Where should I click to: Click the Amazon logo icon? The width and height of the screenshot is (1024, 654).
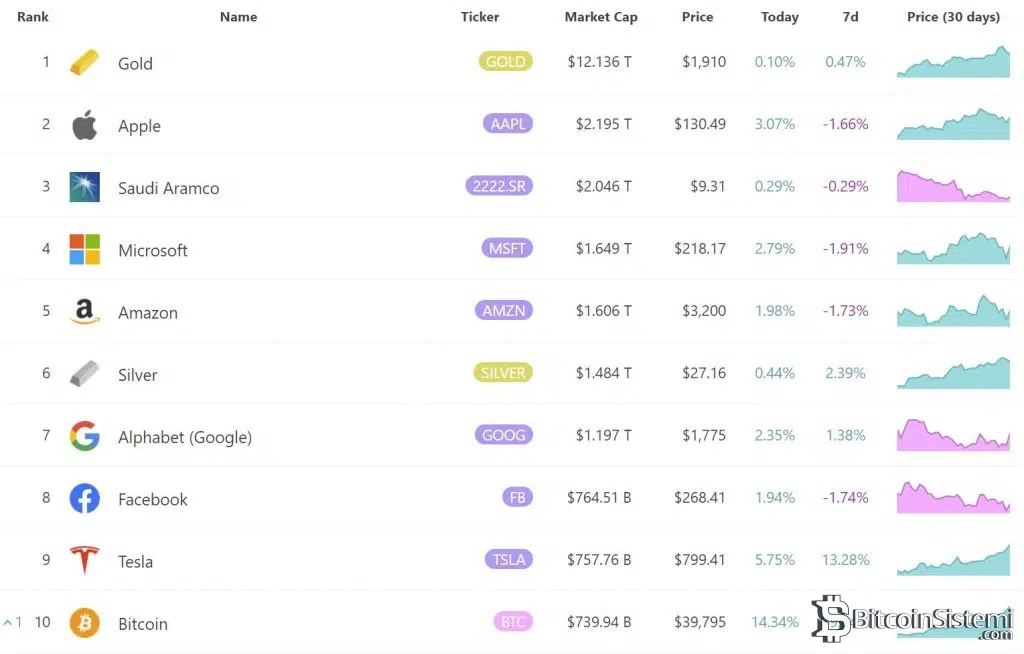tap(85, 312)
